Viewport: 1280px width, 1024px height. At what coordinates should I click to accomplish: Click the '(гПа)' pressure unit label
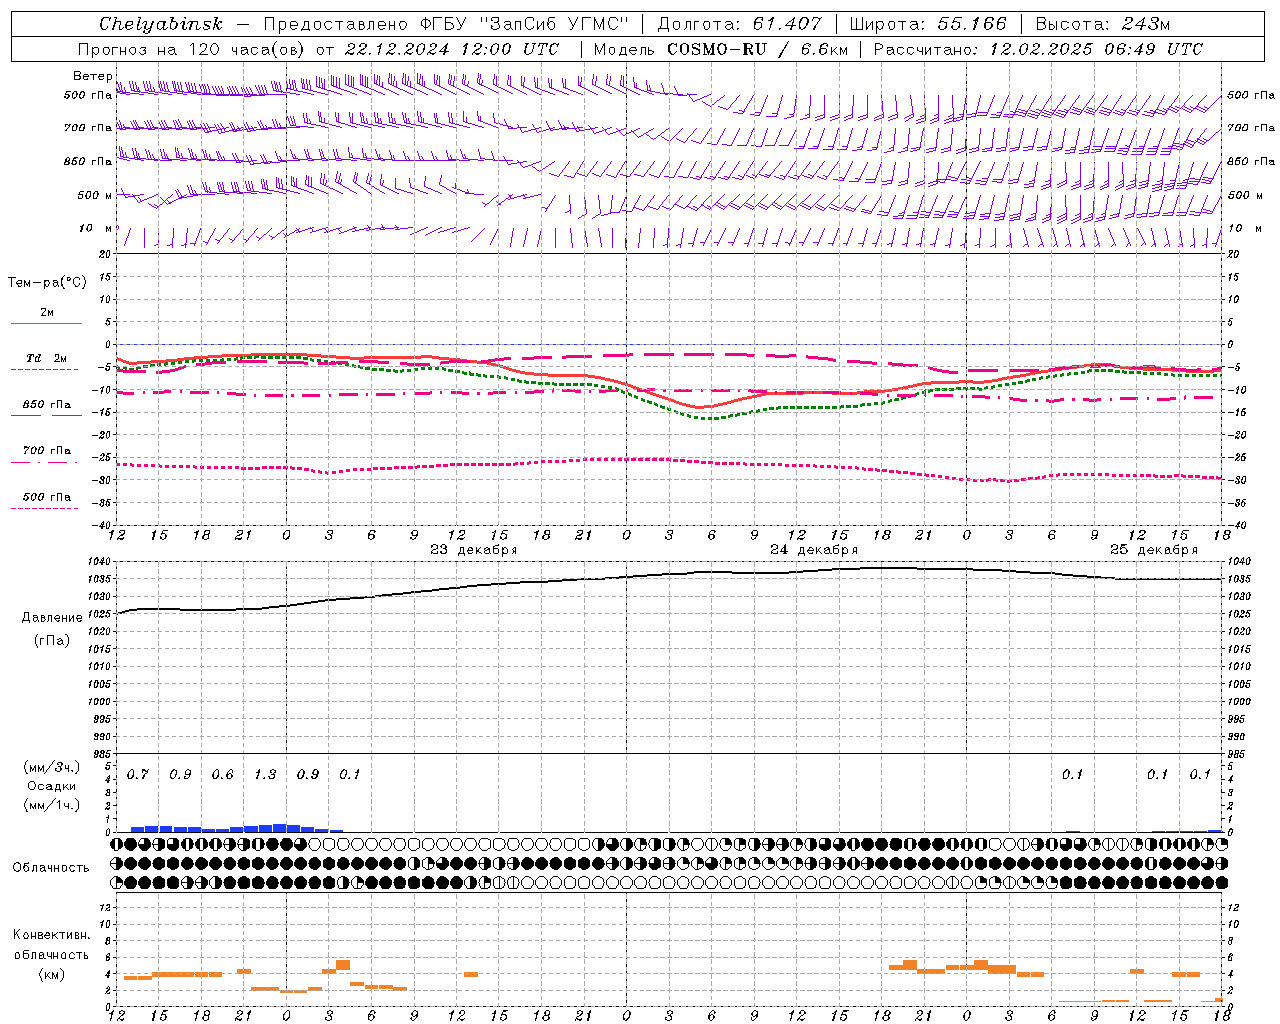coord(51,641)
